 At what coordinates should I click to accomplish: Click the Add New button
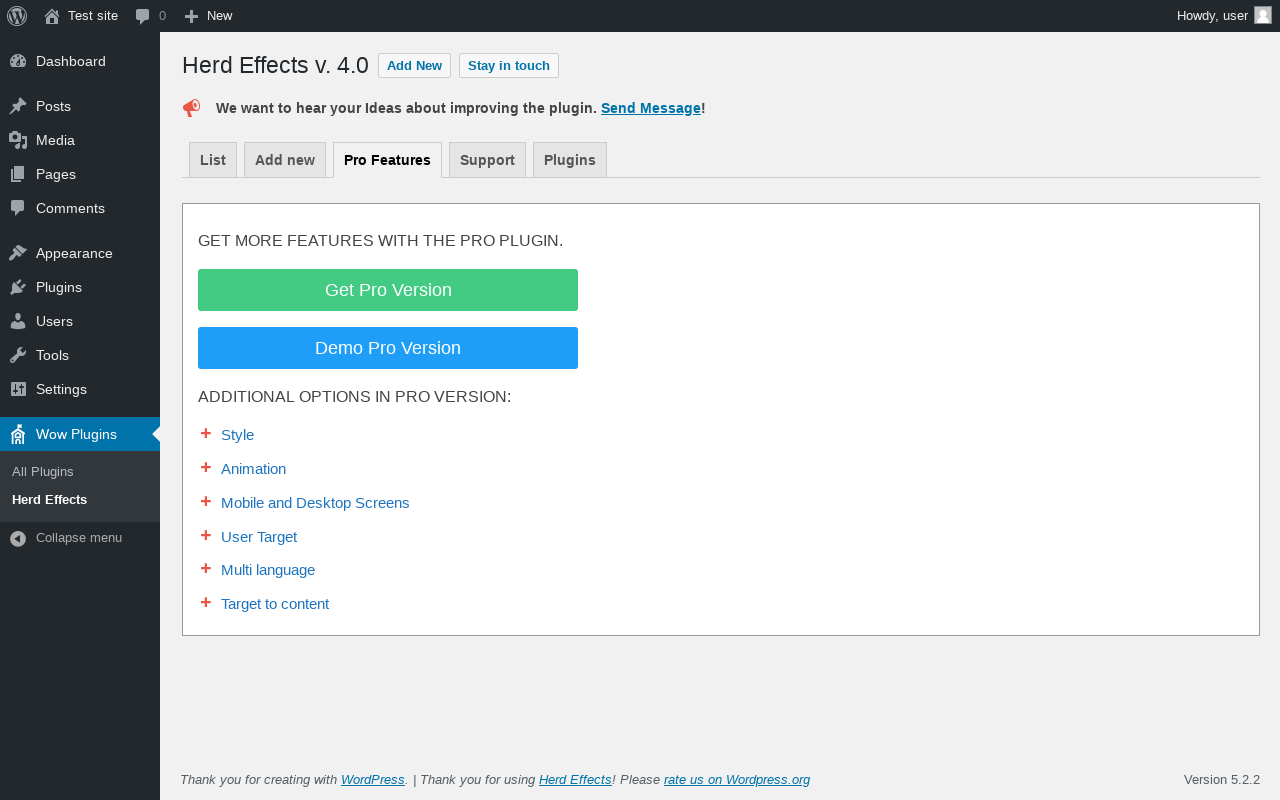point(414,65)
